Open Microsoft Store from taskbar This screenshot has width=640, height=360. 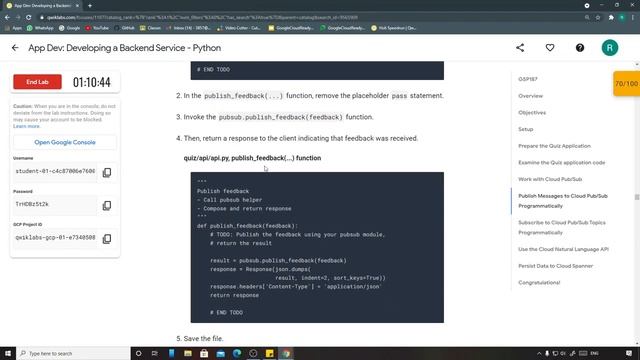(204, 353)
